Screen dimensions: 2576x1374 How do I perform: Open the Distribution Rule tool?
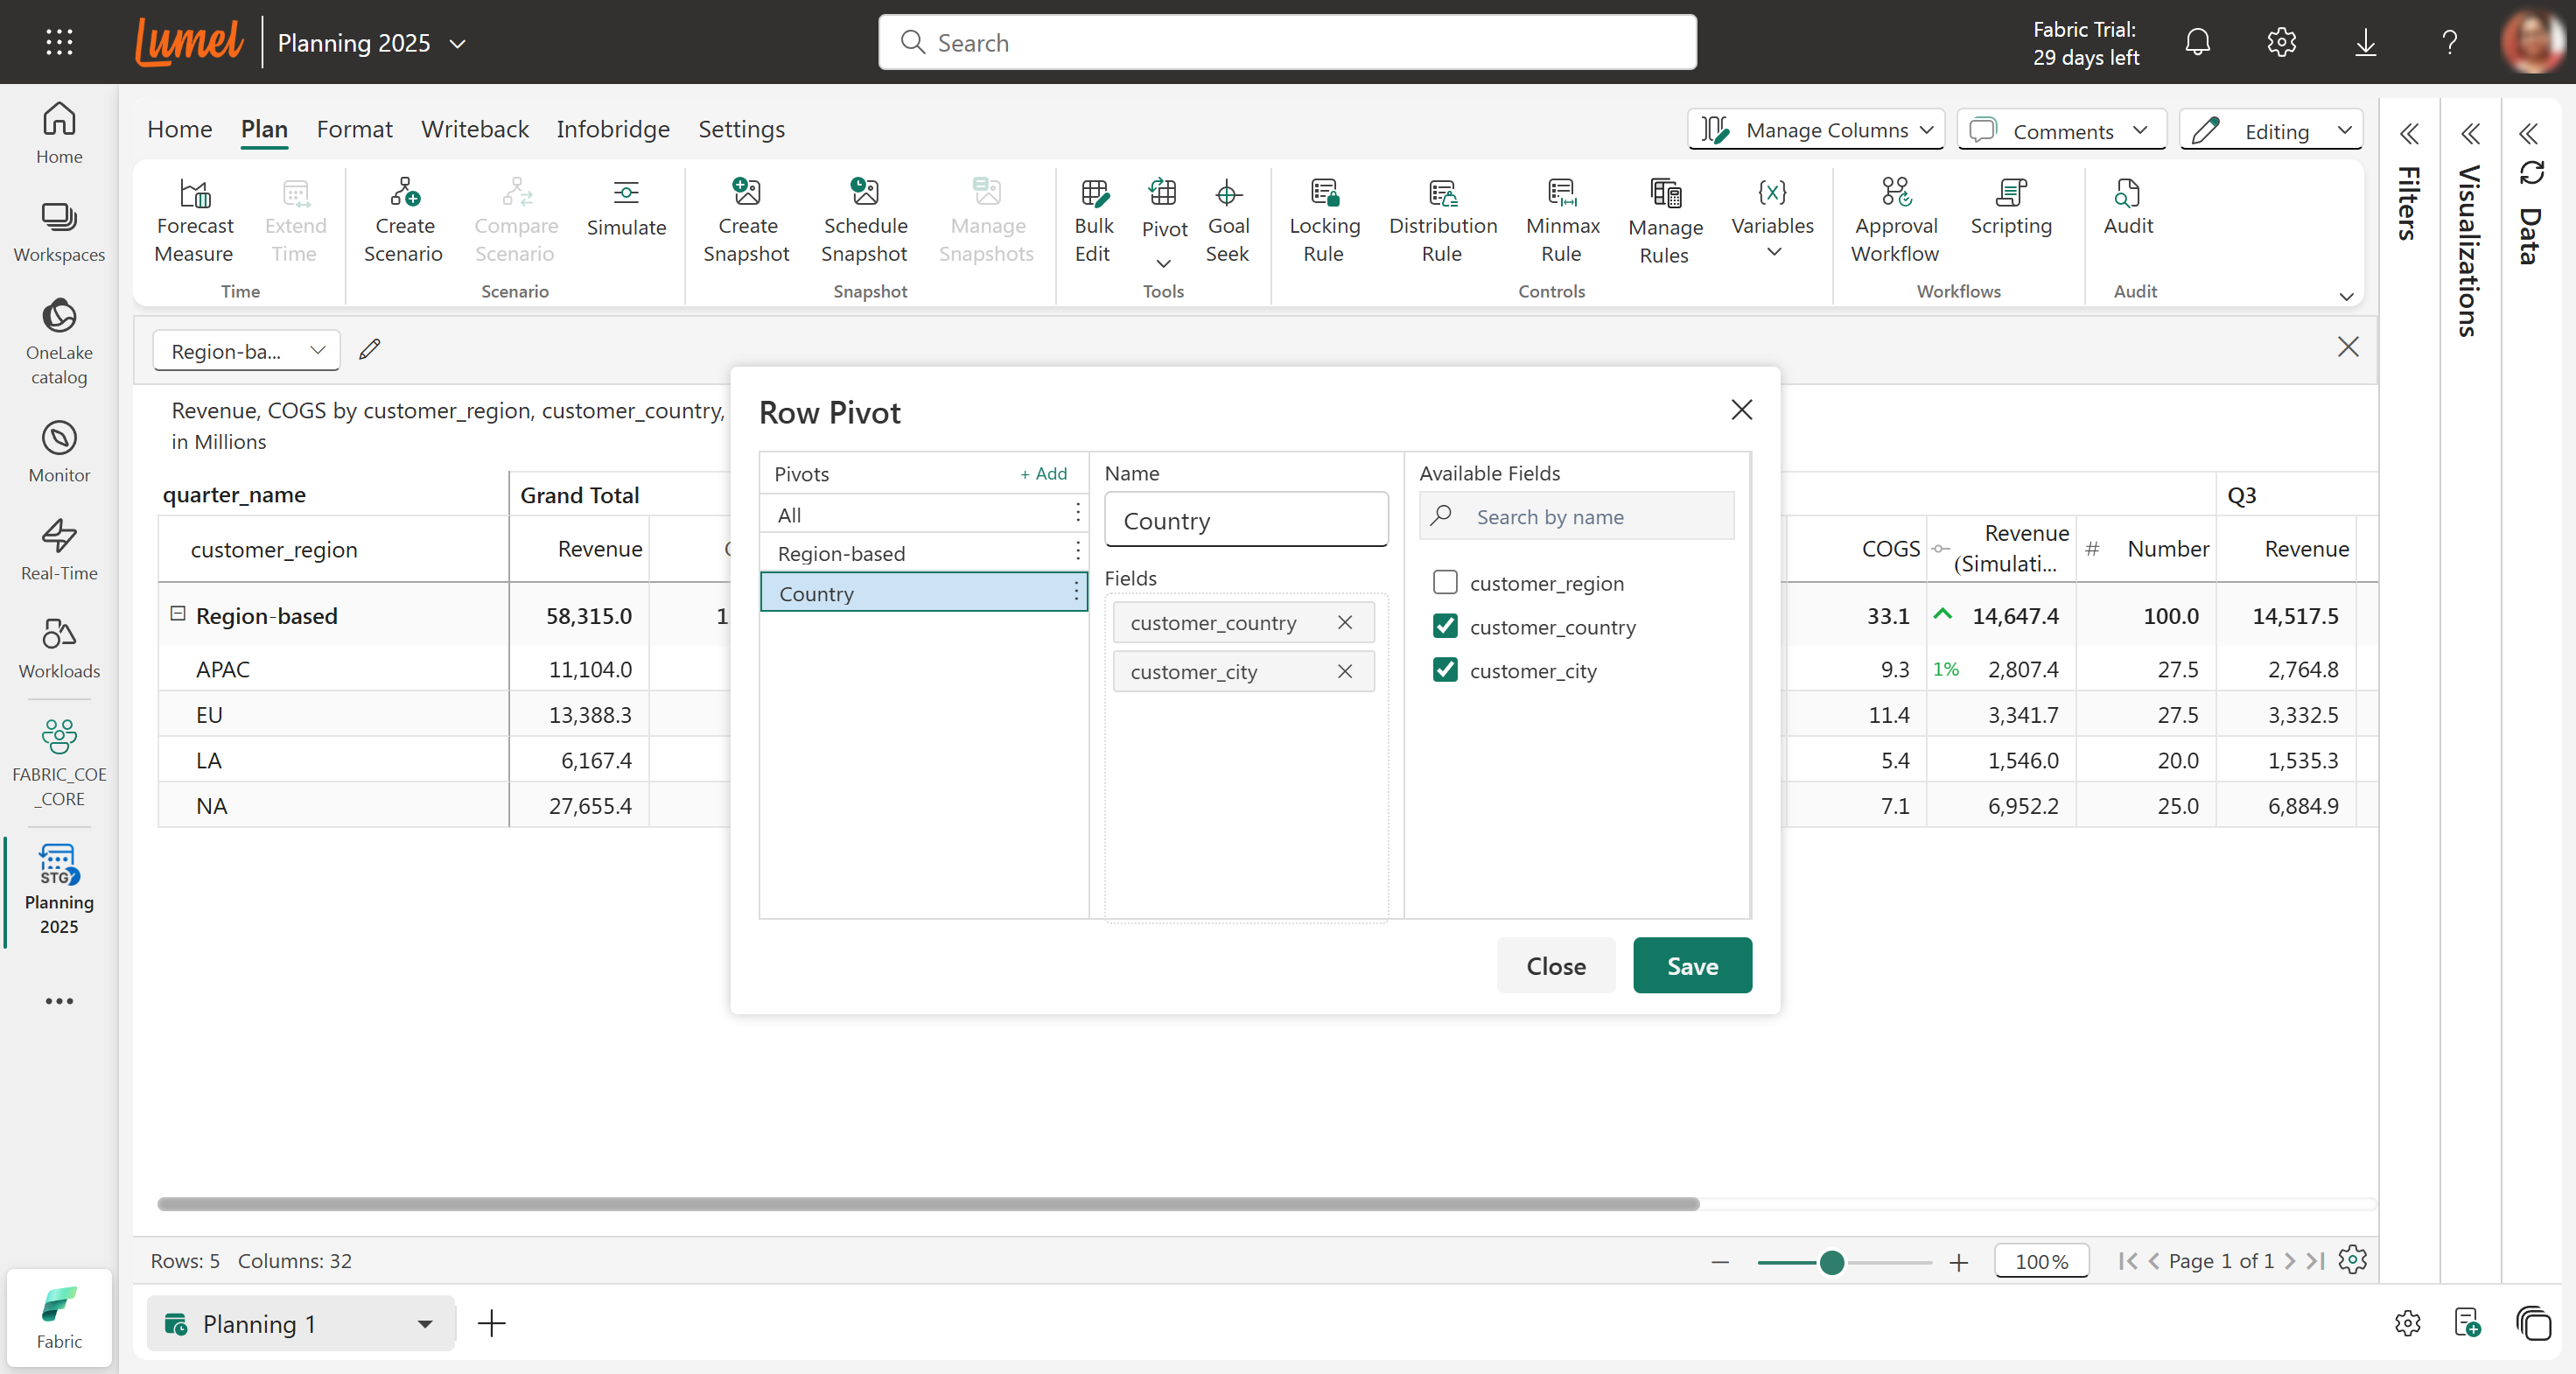click(1442, 221)
